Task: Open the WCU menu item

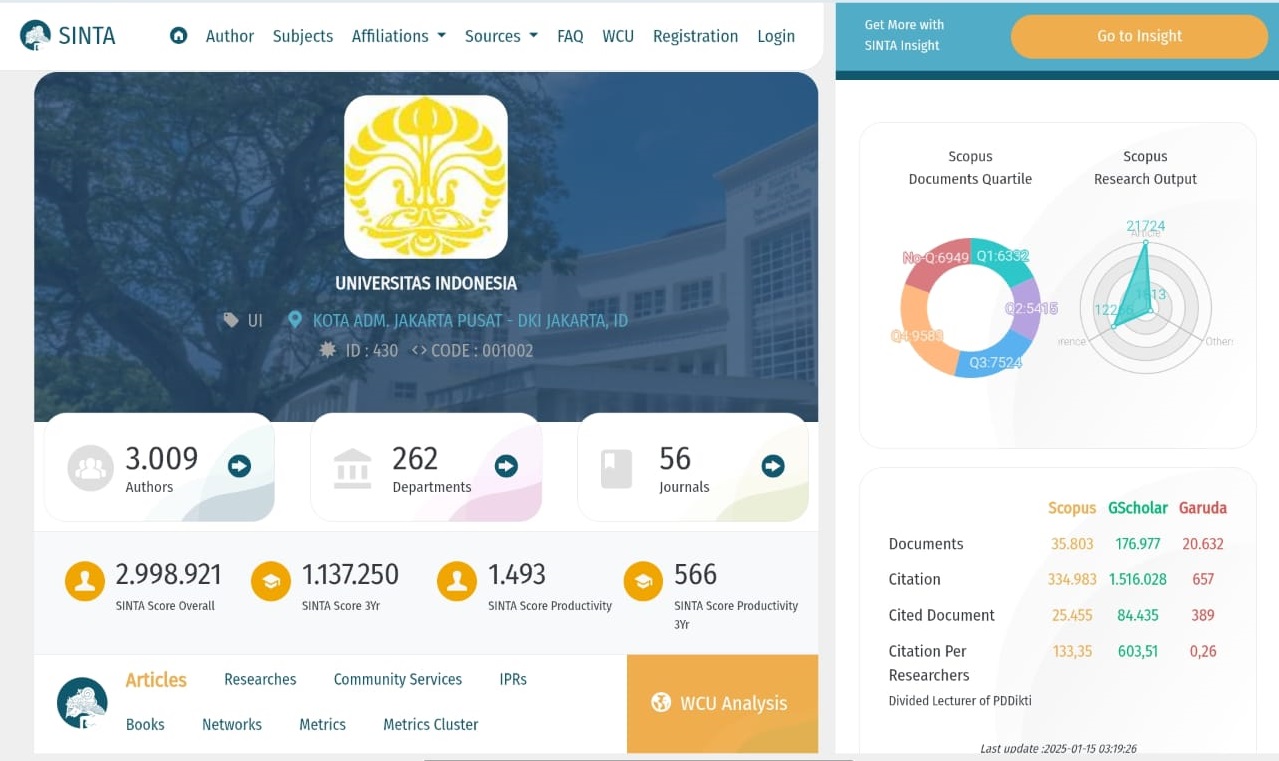Action: [x=618, y=36]
